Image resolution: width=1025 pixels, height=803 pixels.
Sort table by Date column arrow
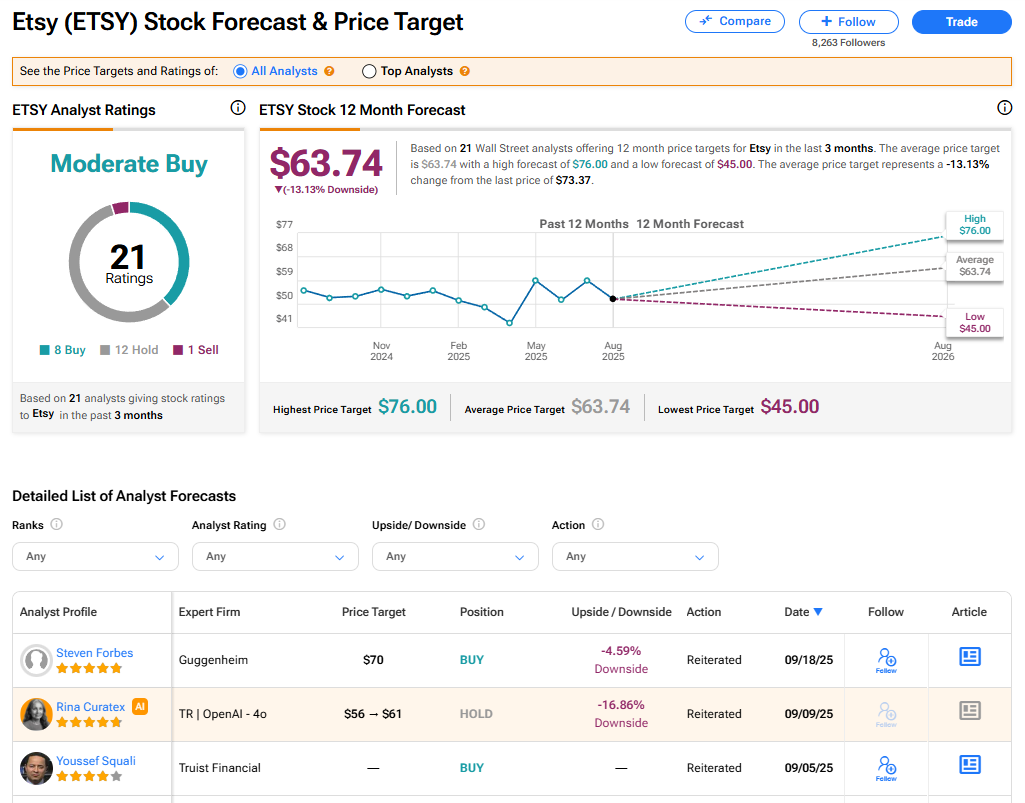tap(818, 612)
